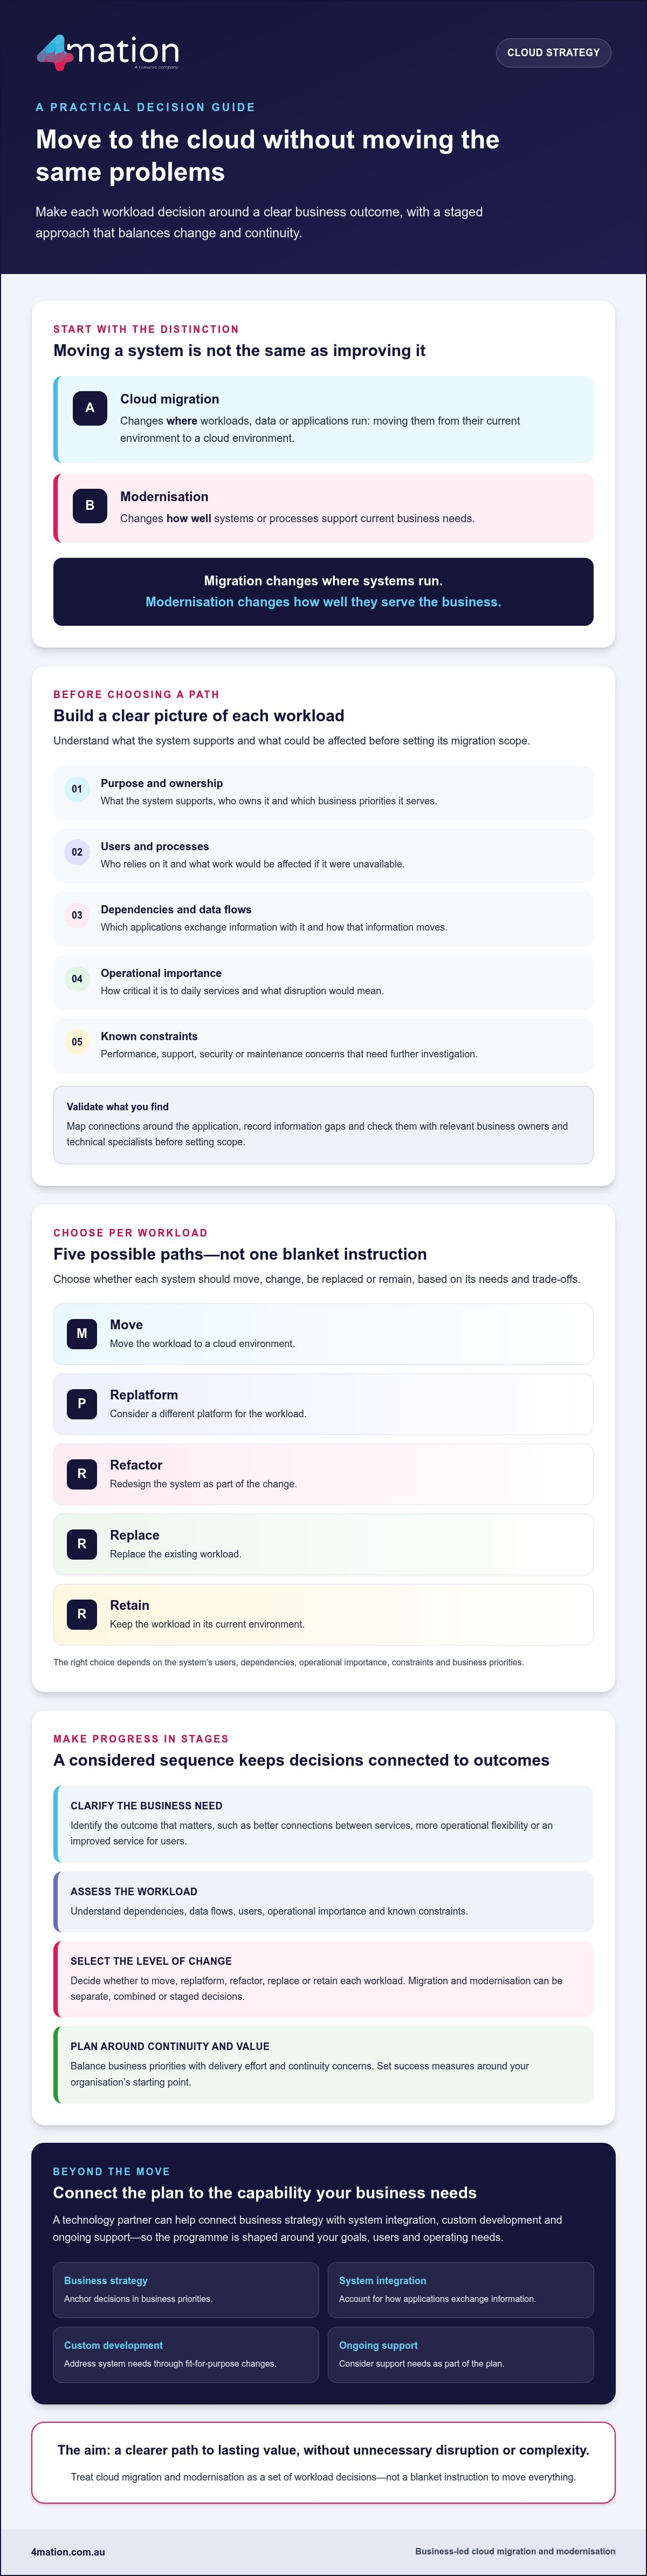Select the A icon for Cloud migration

point(90,408)
